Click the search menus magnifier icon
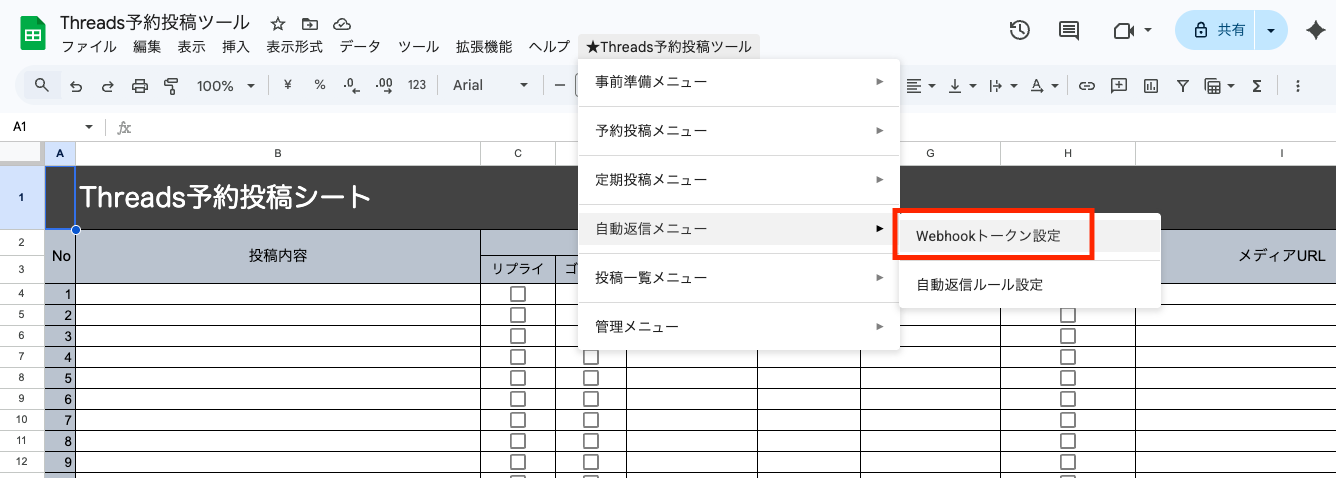This screenshot has height=478, width=1336. tap(41, 85)
